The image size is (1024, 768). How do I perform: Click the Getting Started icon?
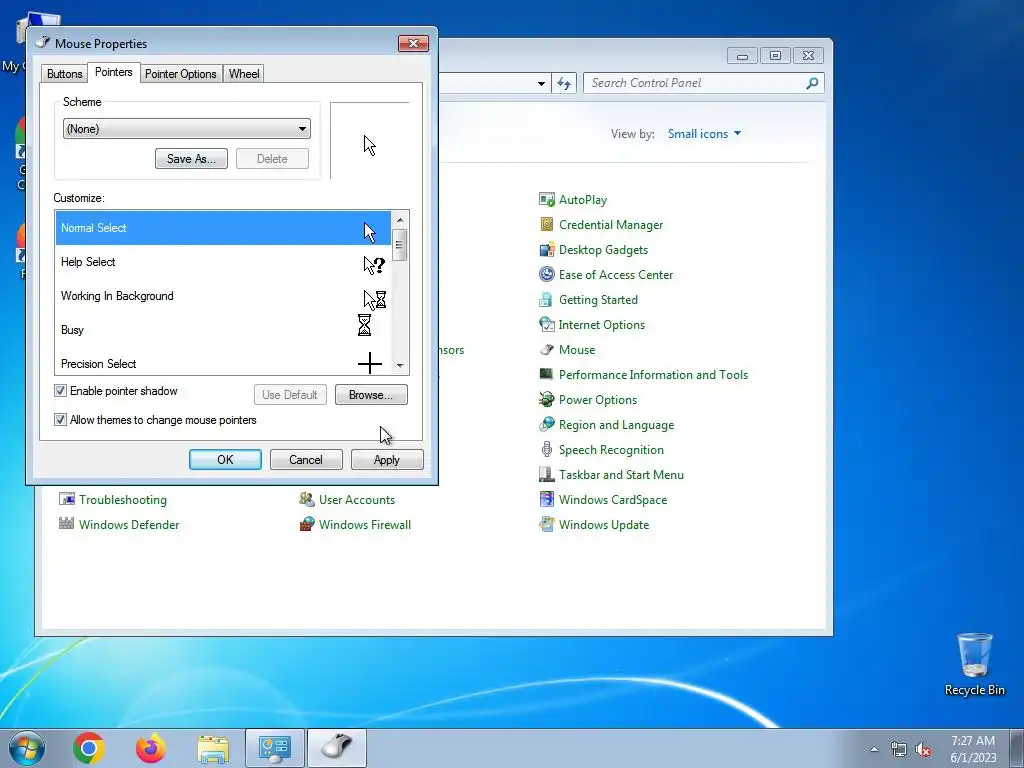[547, 300]
